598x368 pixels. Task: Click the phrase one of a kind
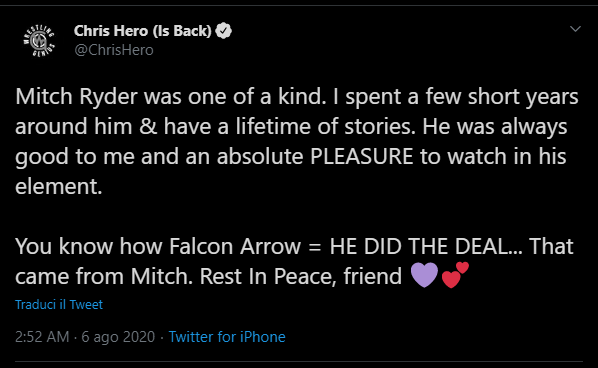click(x=257, y=97)
